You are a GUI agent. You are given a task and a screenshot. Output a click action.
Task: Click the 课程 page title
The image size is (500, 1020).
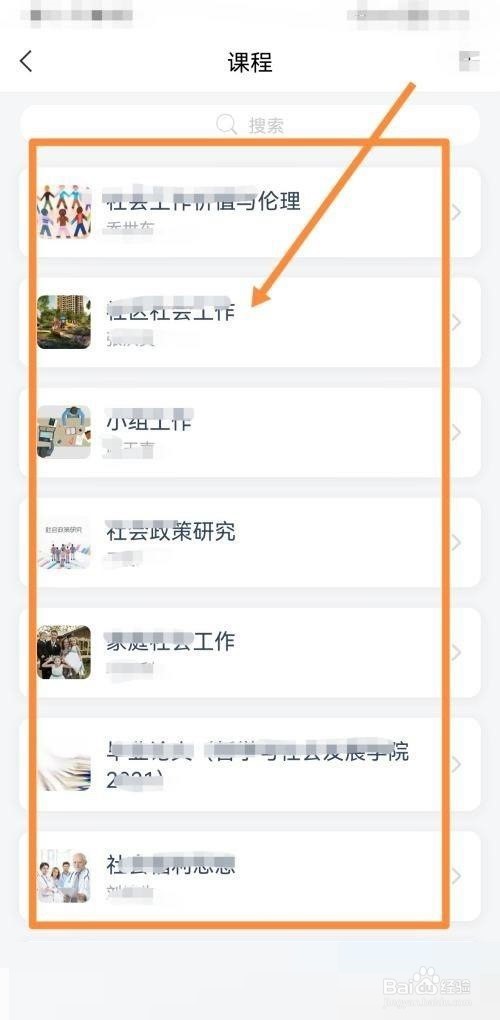tap(250, 62)
